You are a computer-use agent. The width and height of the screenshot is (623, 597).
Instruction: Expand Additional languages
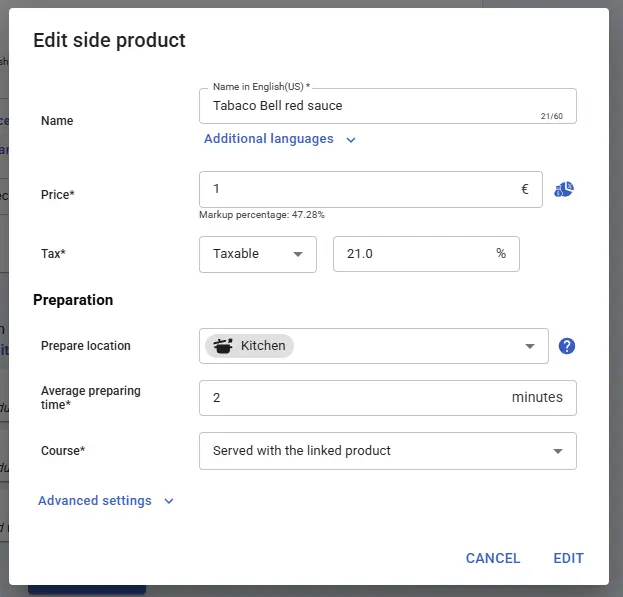click(269, 139)
